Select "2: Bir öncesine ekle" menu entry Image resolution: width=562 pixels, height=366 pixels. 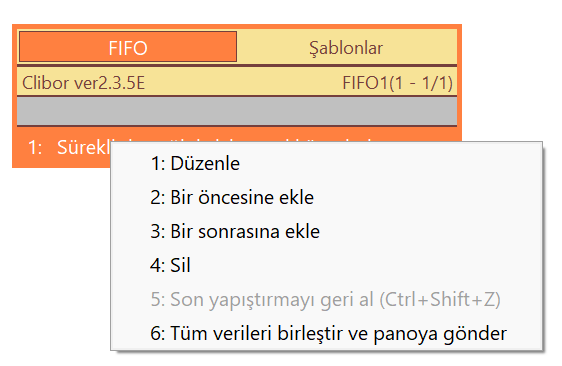coord(326,198)
